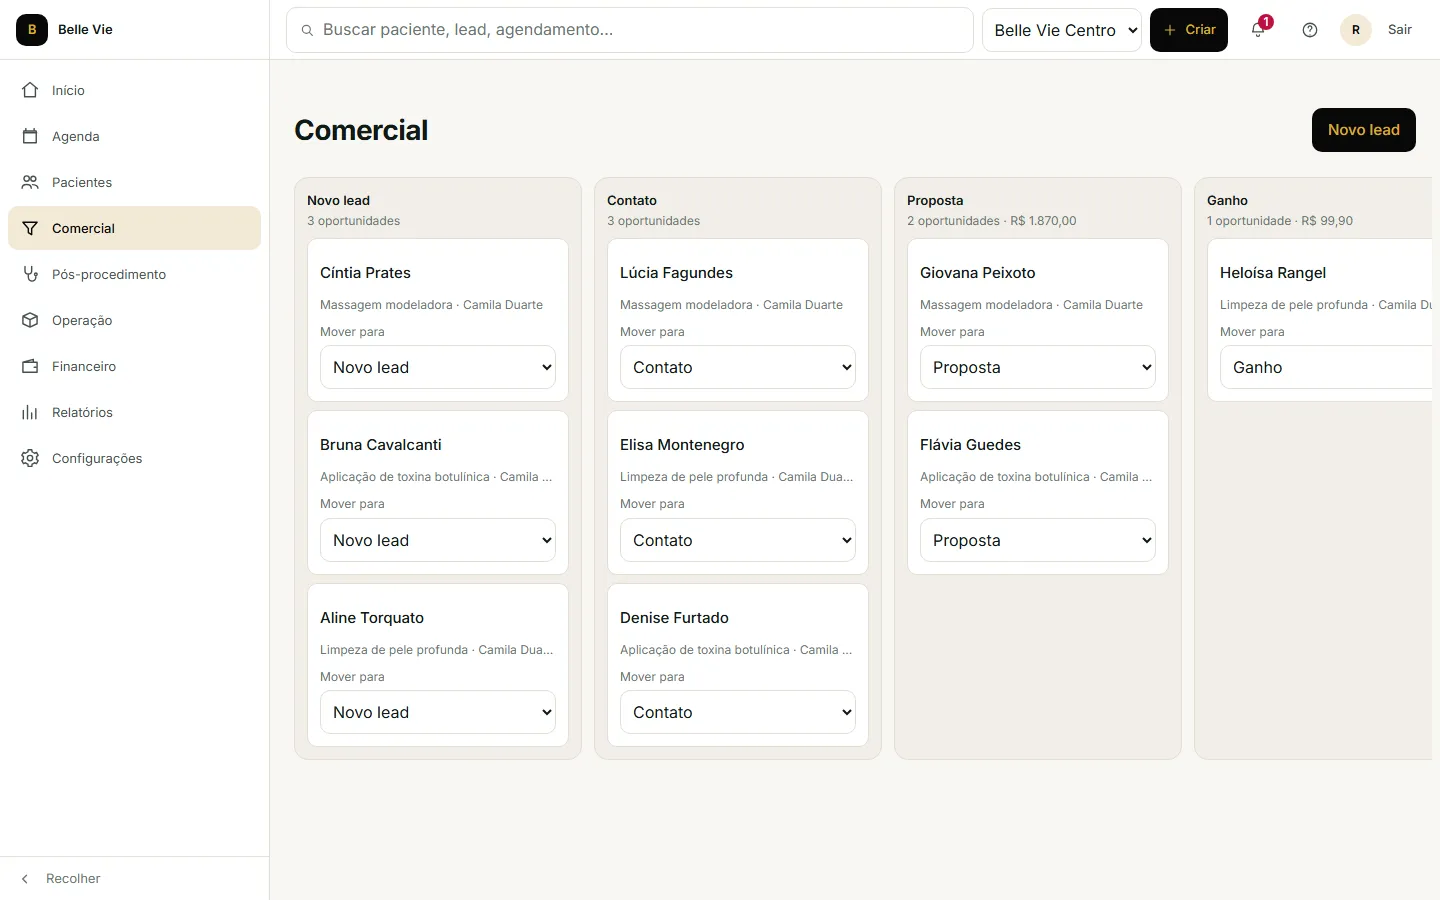Open Giovana Peixoto stage dropdown
Viewport: 1440px width, 900px height.
(x=1038, y=367)
